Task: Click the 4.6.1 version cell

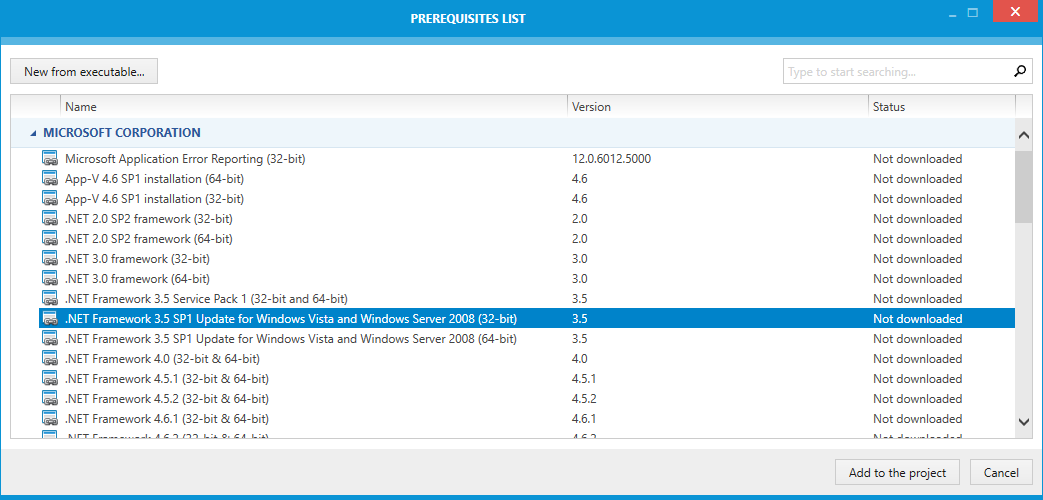Action: (584, 418)
